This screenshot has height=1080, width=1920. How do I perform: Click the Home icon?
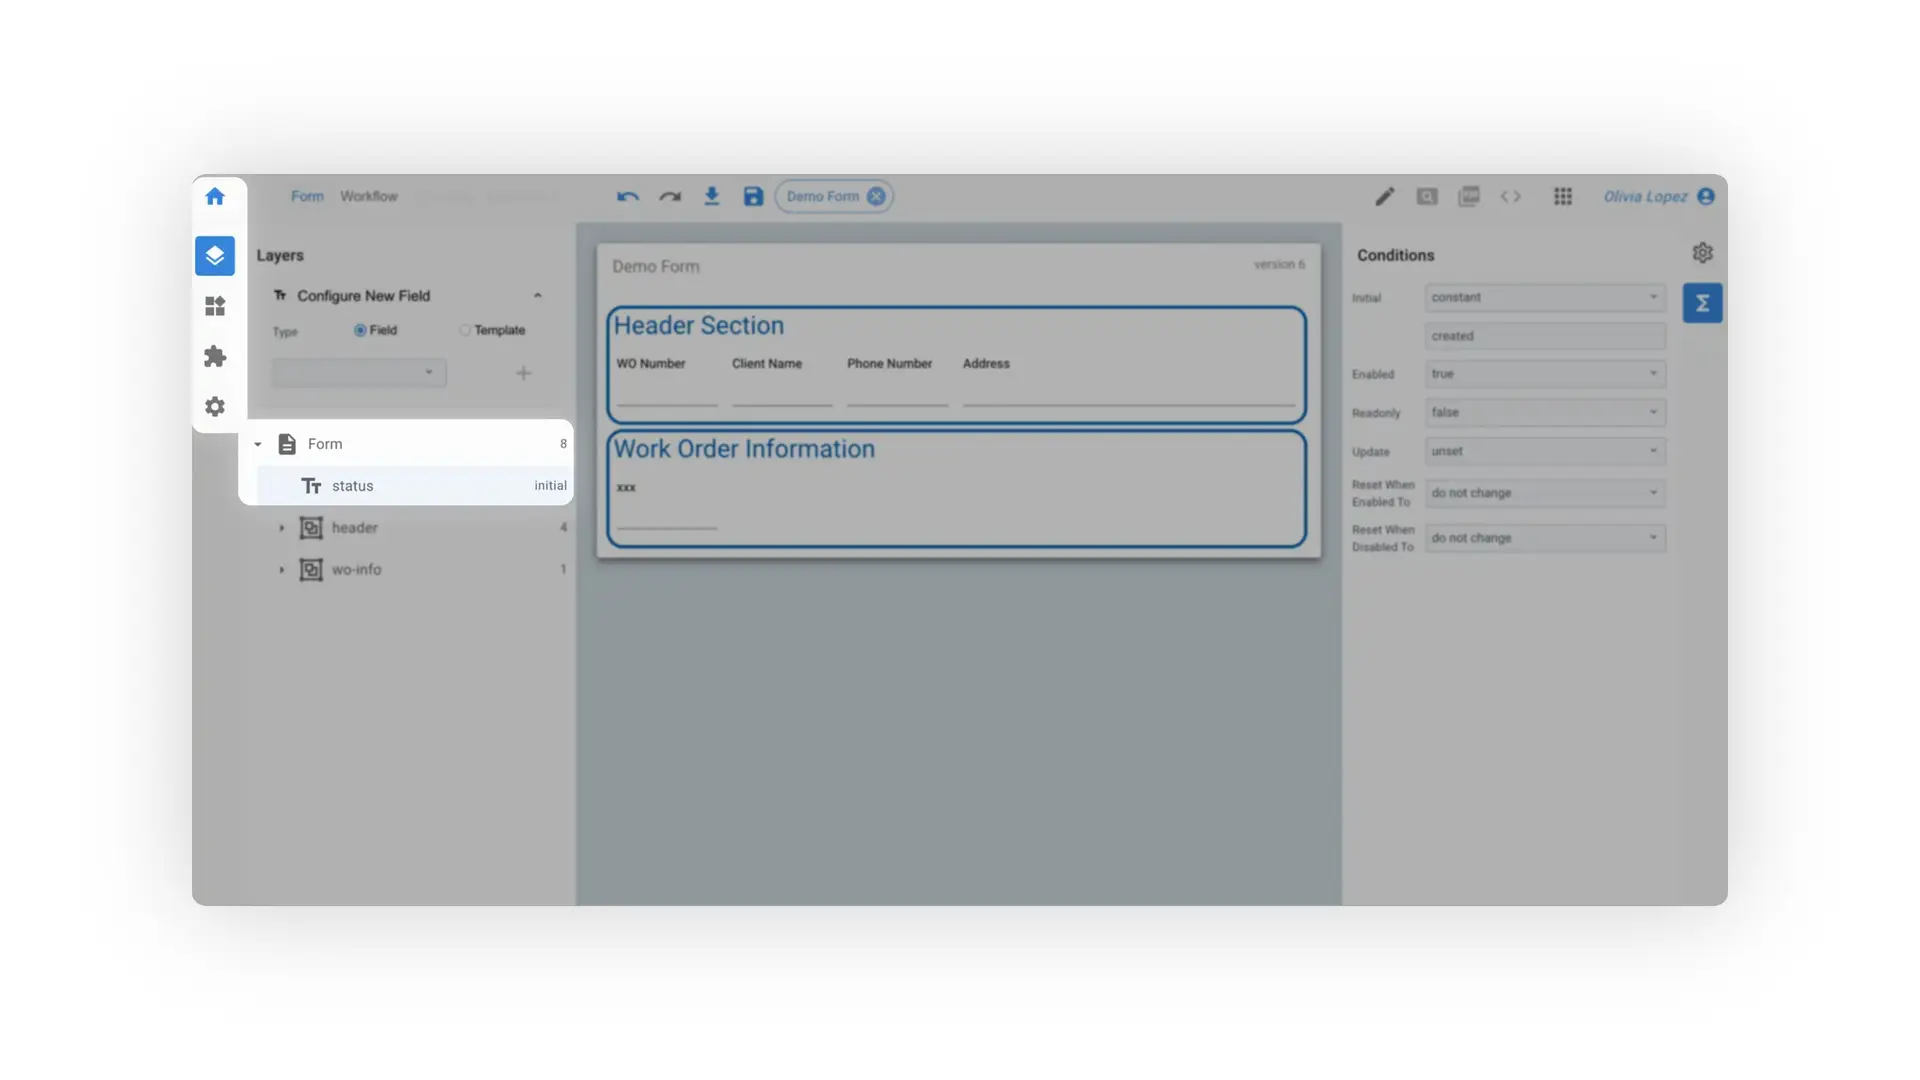pos(215,196)
